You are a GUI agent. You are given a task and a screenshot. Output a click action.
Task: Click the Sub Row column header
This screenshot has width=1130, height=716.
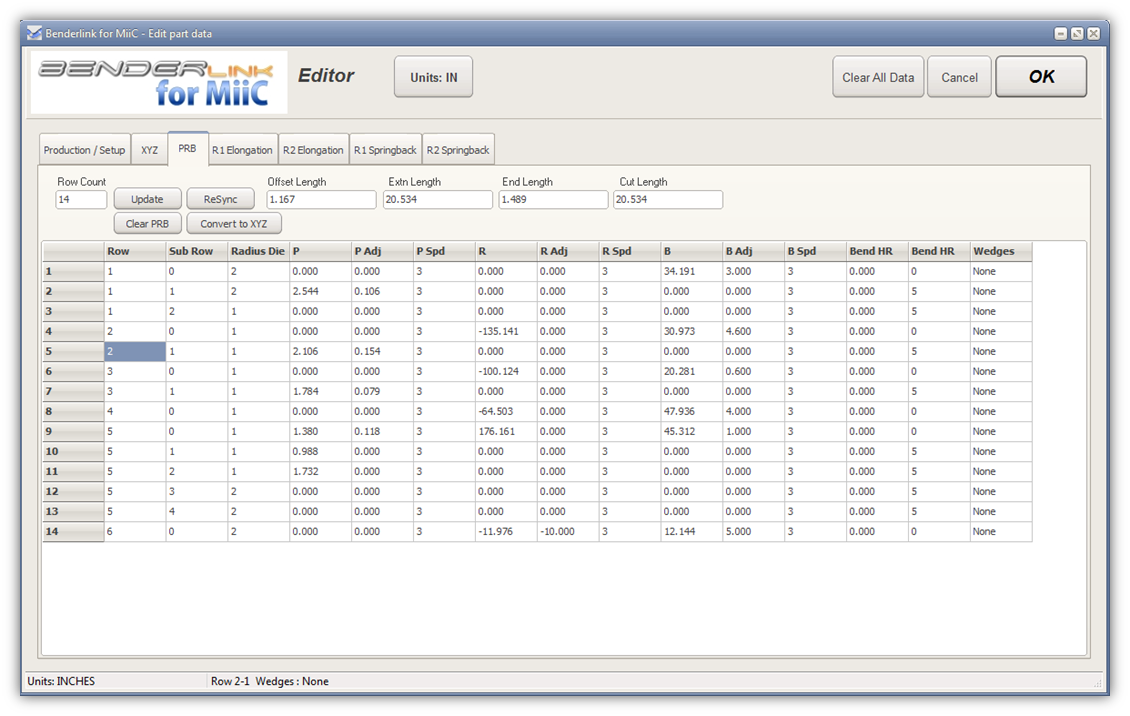coord(197,251)
